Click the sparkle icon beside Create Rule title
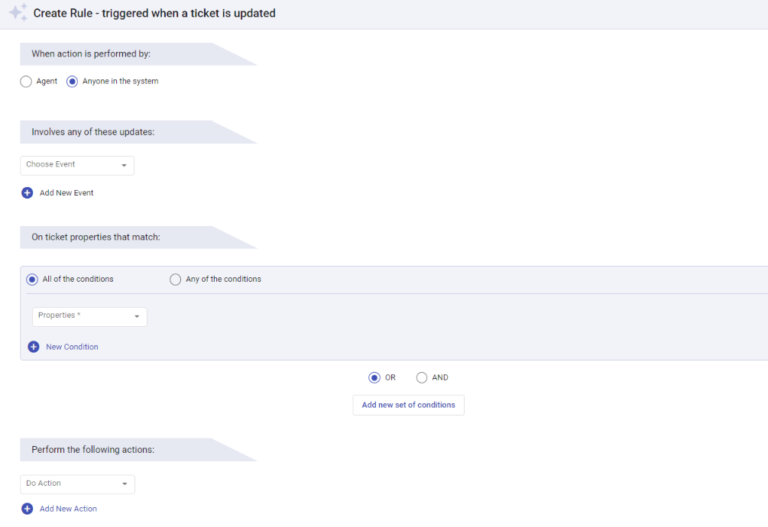 click(x=17, y=13)
